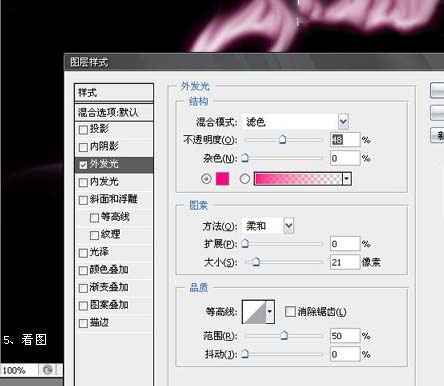Click the 抖动 jitter slider handle
The width and height of the screenshot is (444, 386).
245,354
